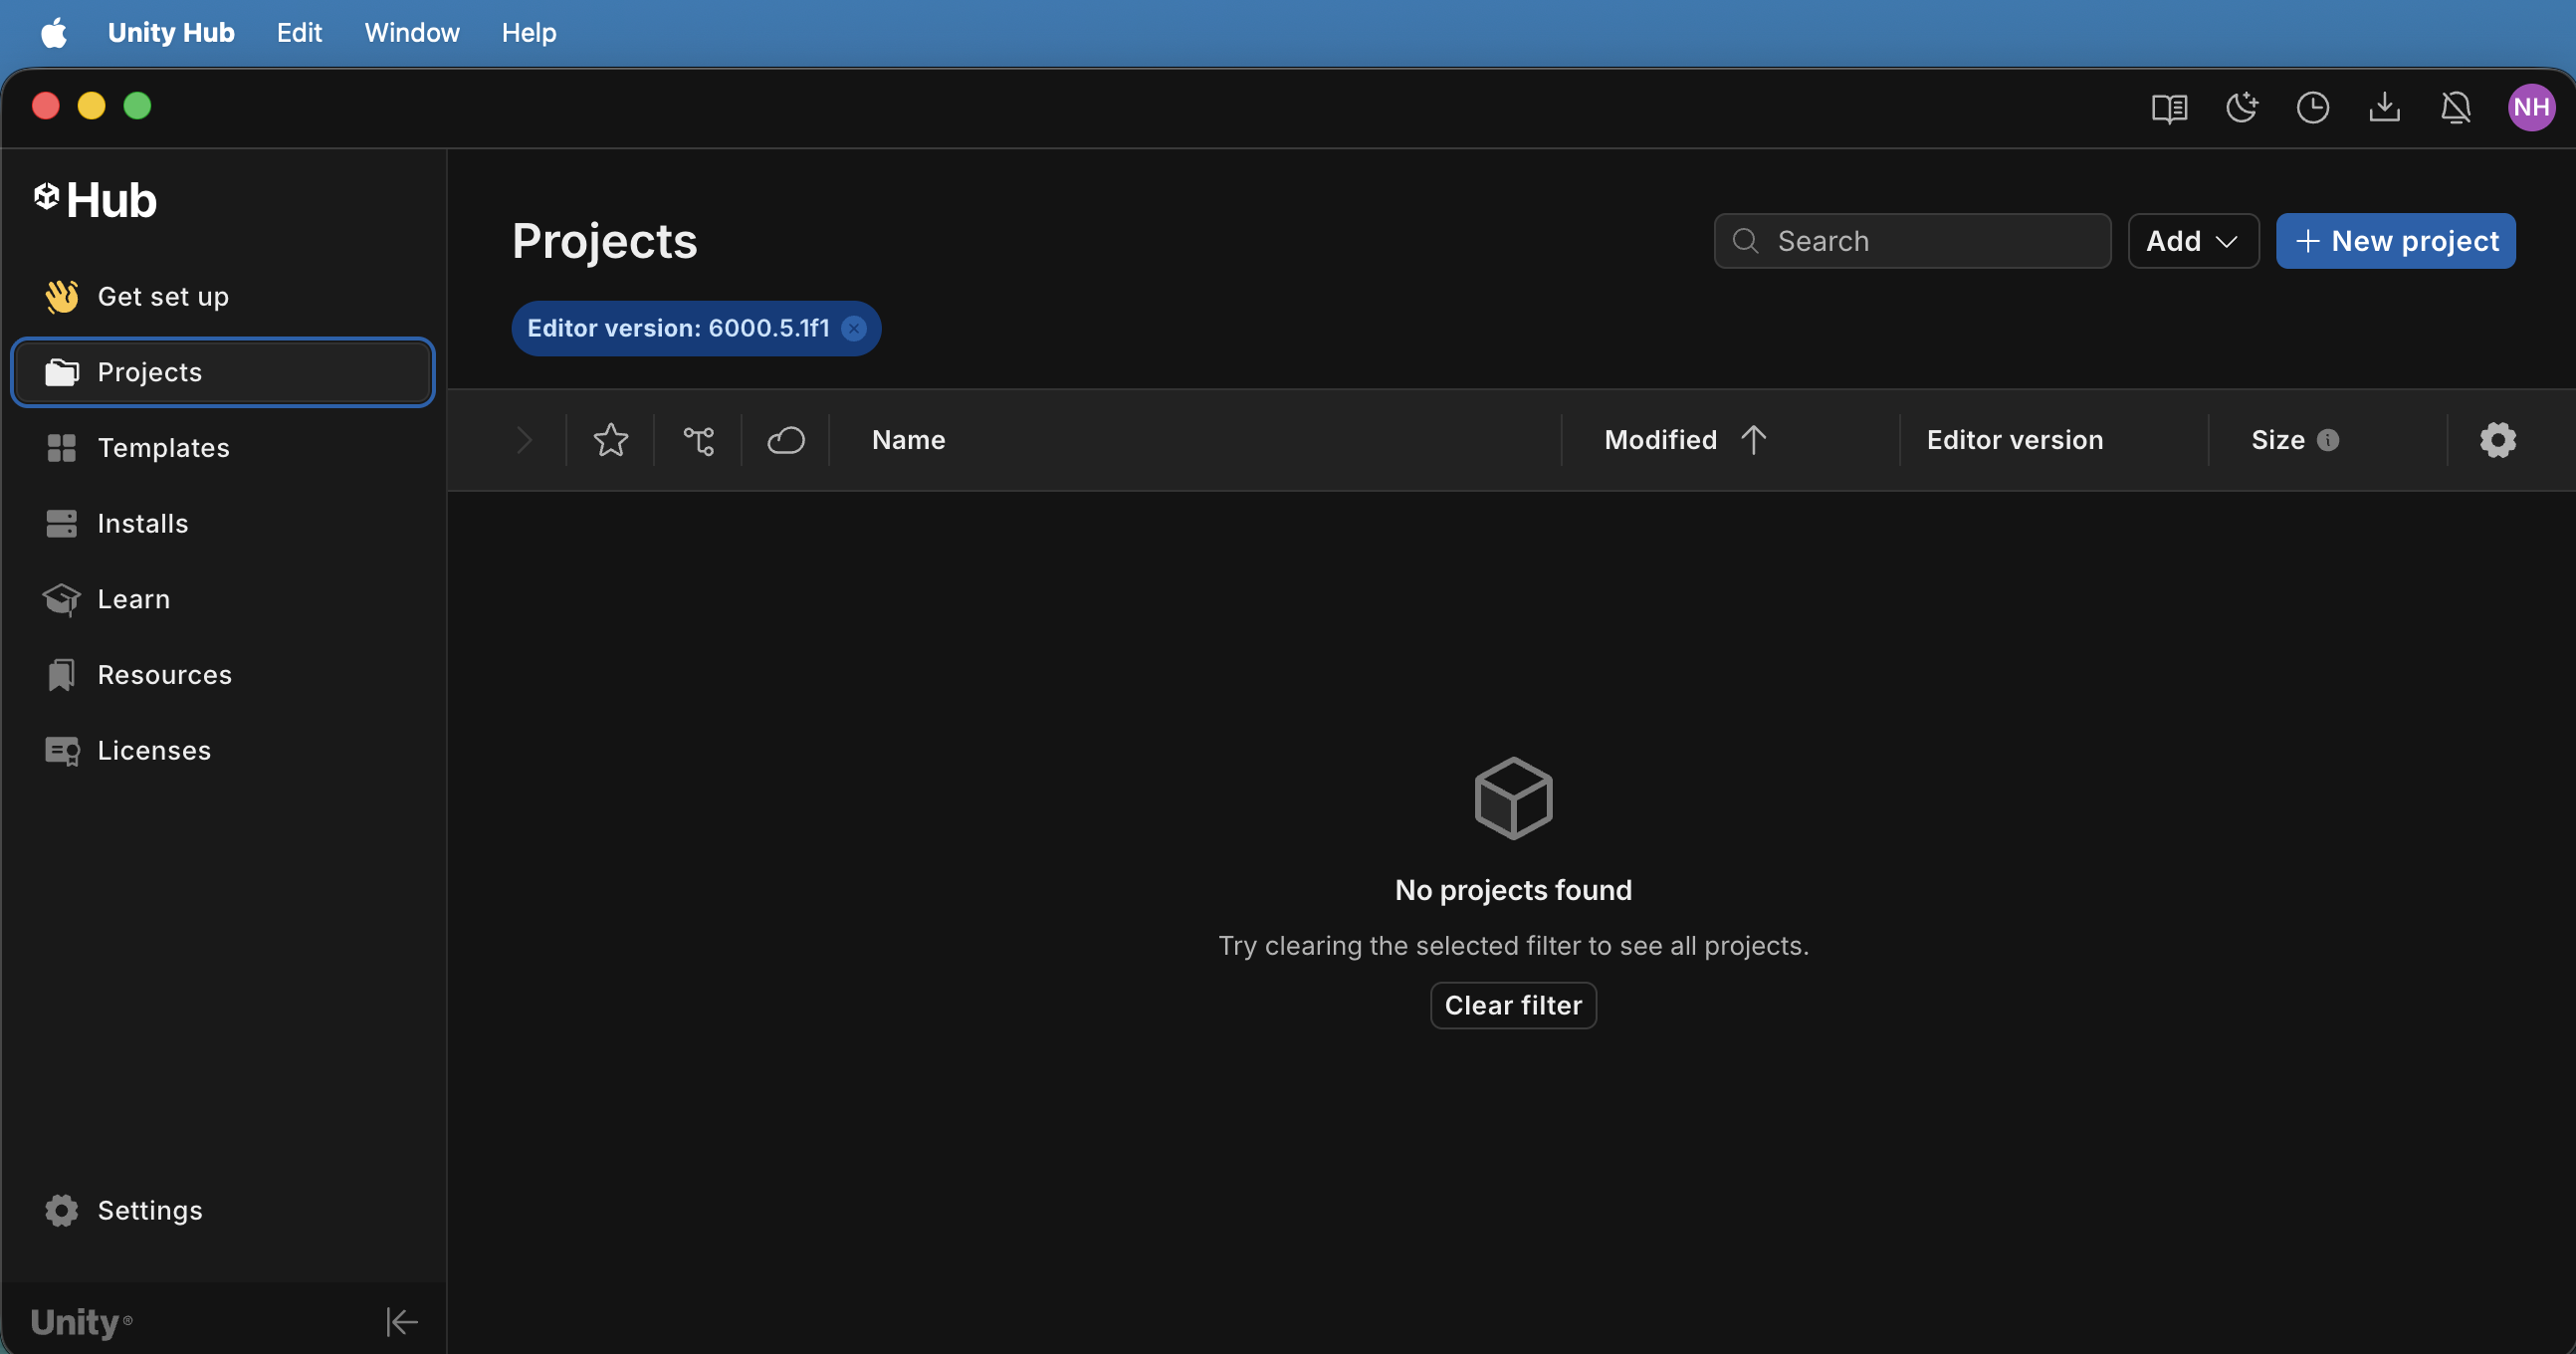Open the Edit menu
The height and width of the screenshot is (1354, 2576).
299,33
